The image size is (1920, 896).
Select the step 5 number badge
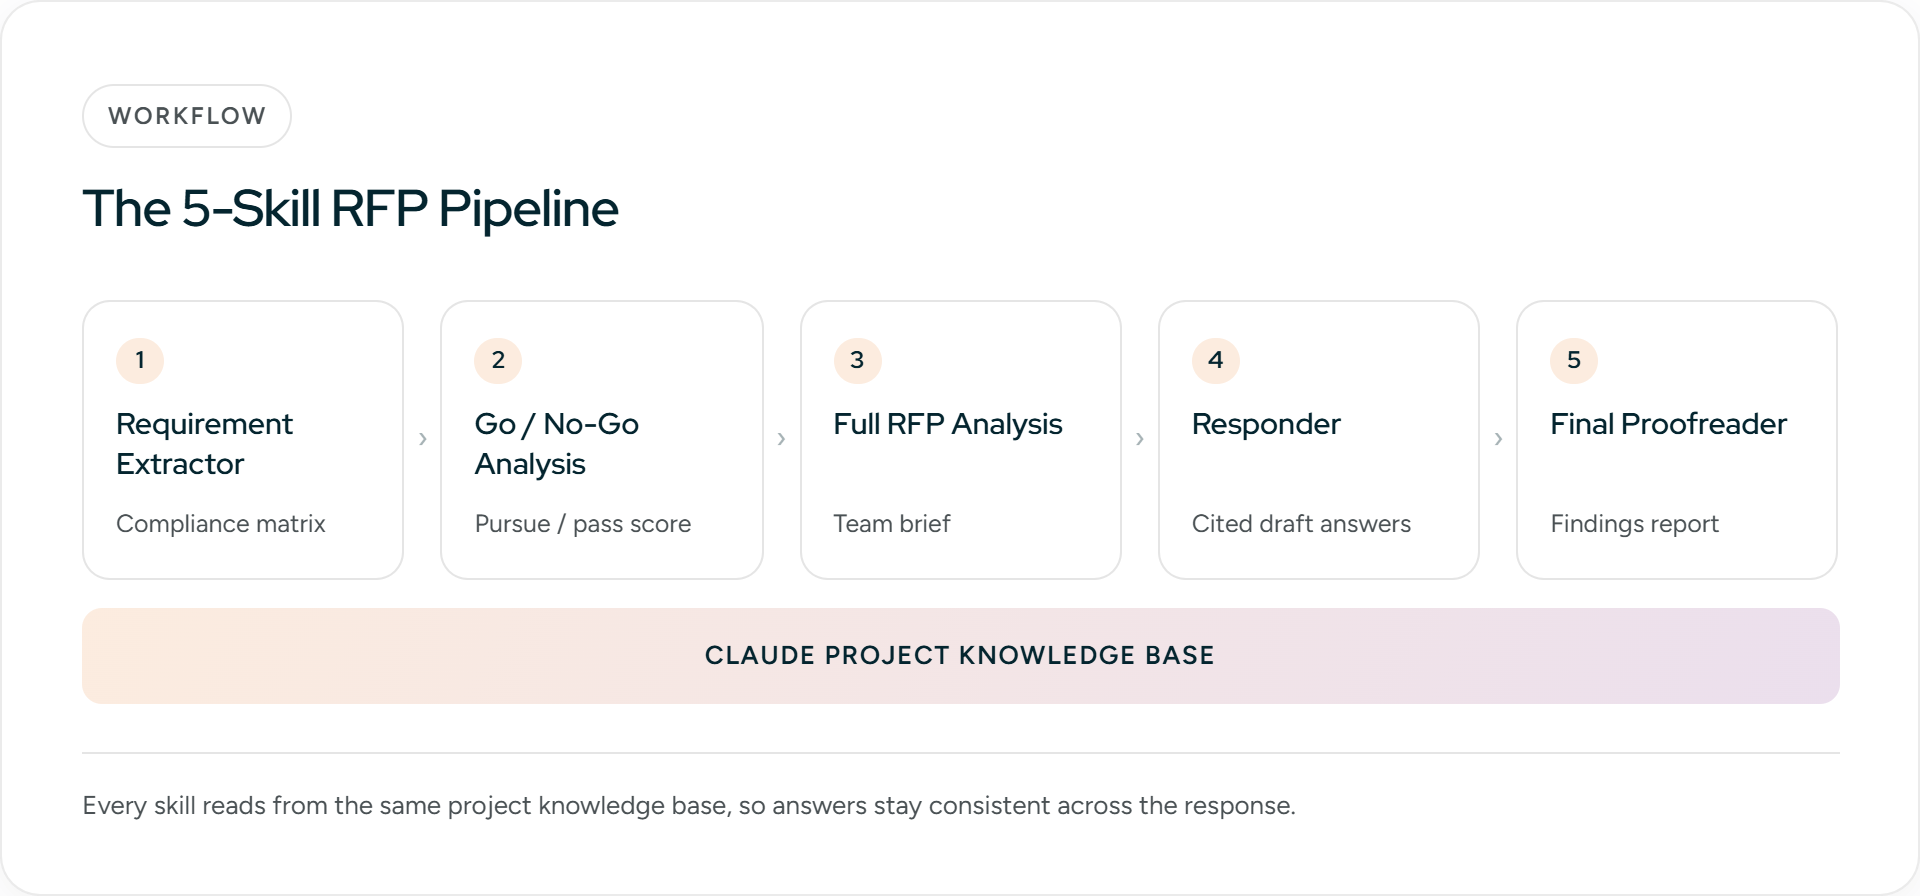coord(1574,360)
